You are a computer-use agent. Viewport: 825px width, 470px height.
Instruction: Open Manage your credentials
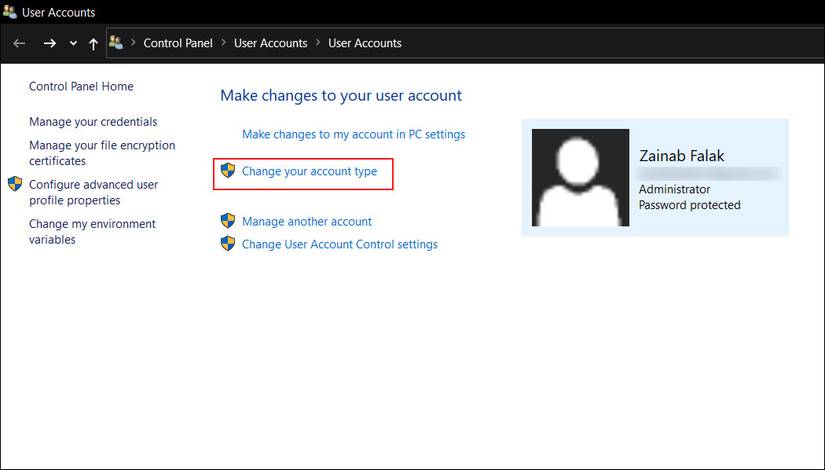(x=93, y=122)
